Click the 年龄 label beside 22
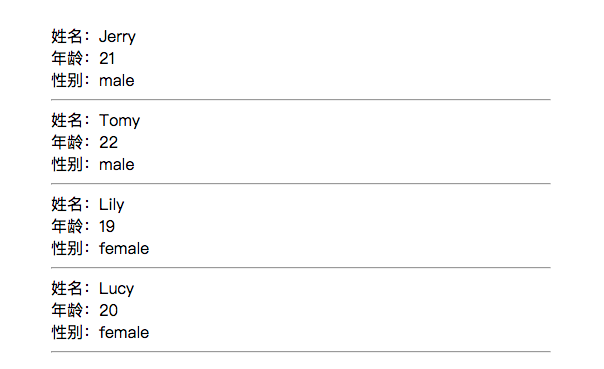Viewport: 604px width, 369px height. tap(67, 143)
